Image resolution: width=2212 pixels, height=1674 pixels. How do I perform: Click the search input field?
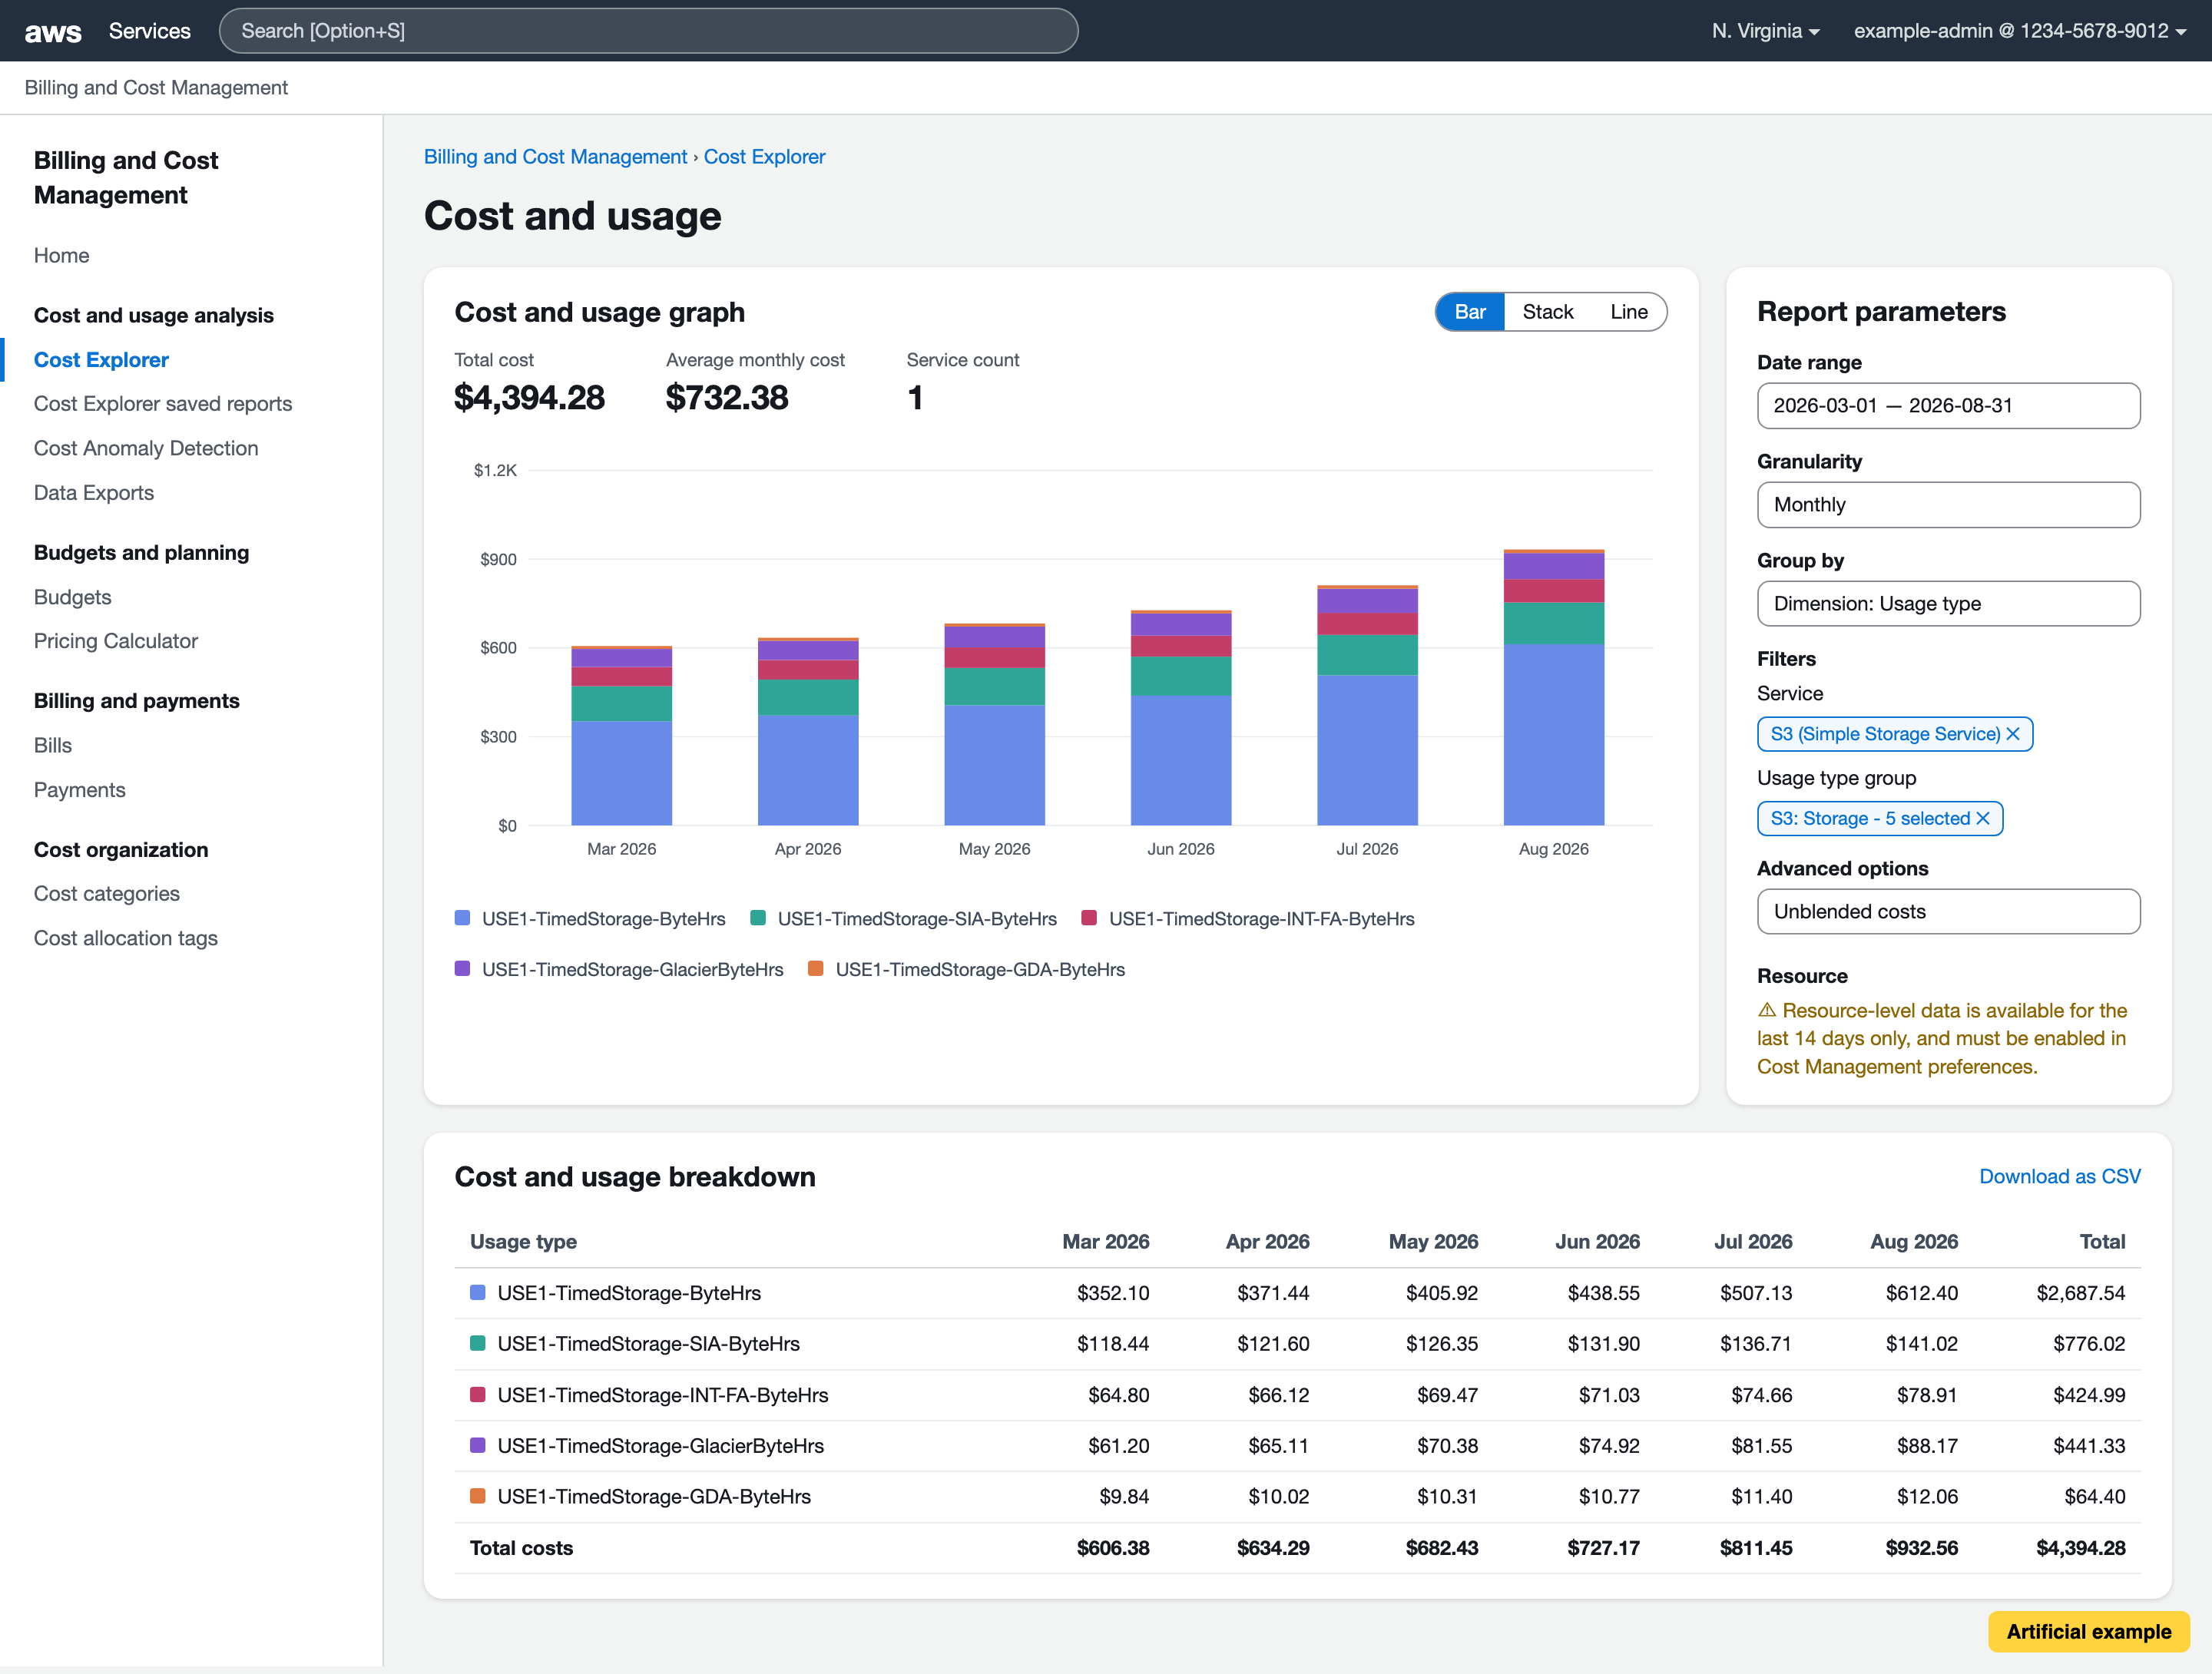point(648,31)
